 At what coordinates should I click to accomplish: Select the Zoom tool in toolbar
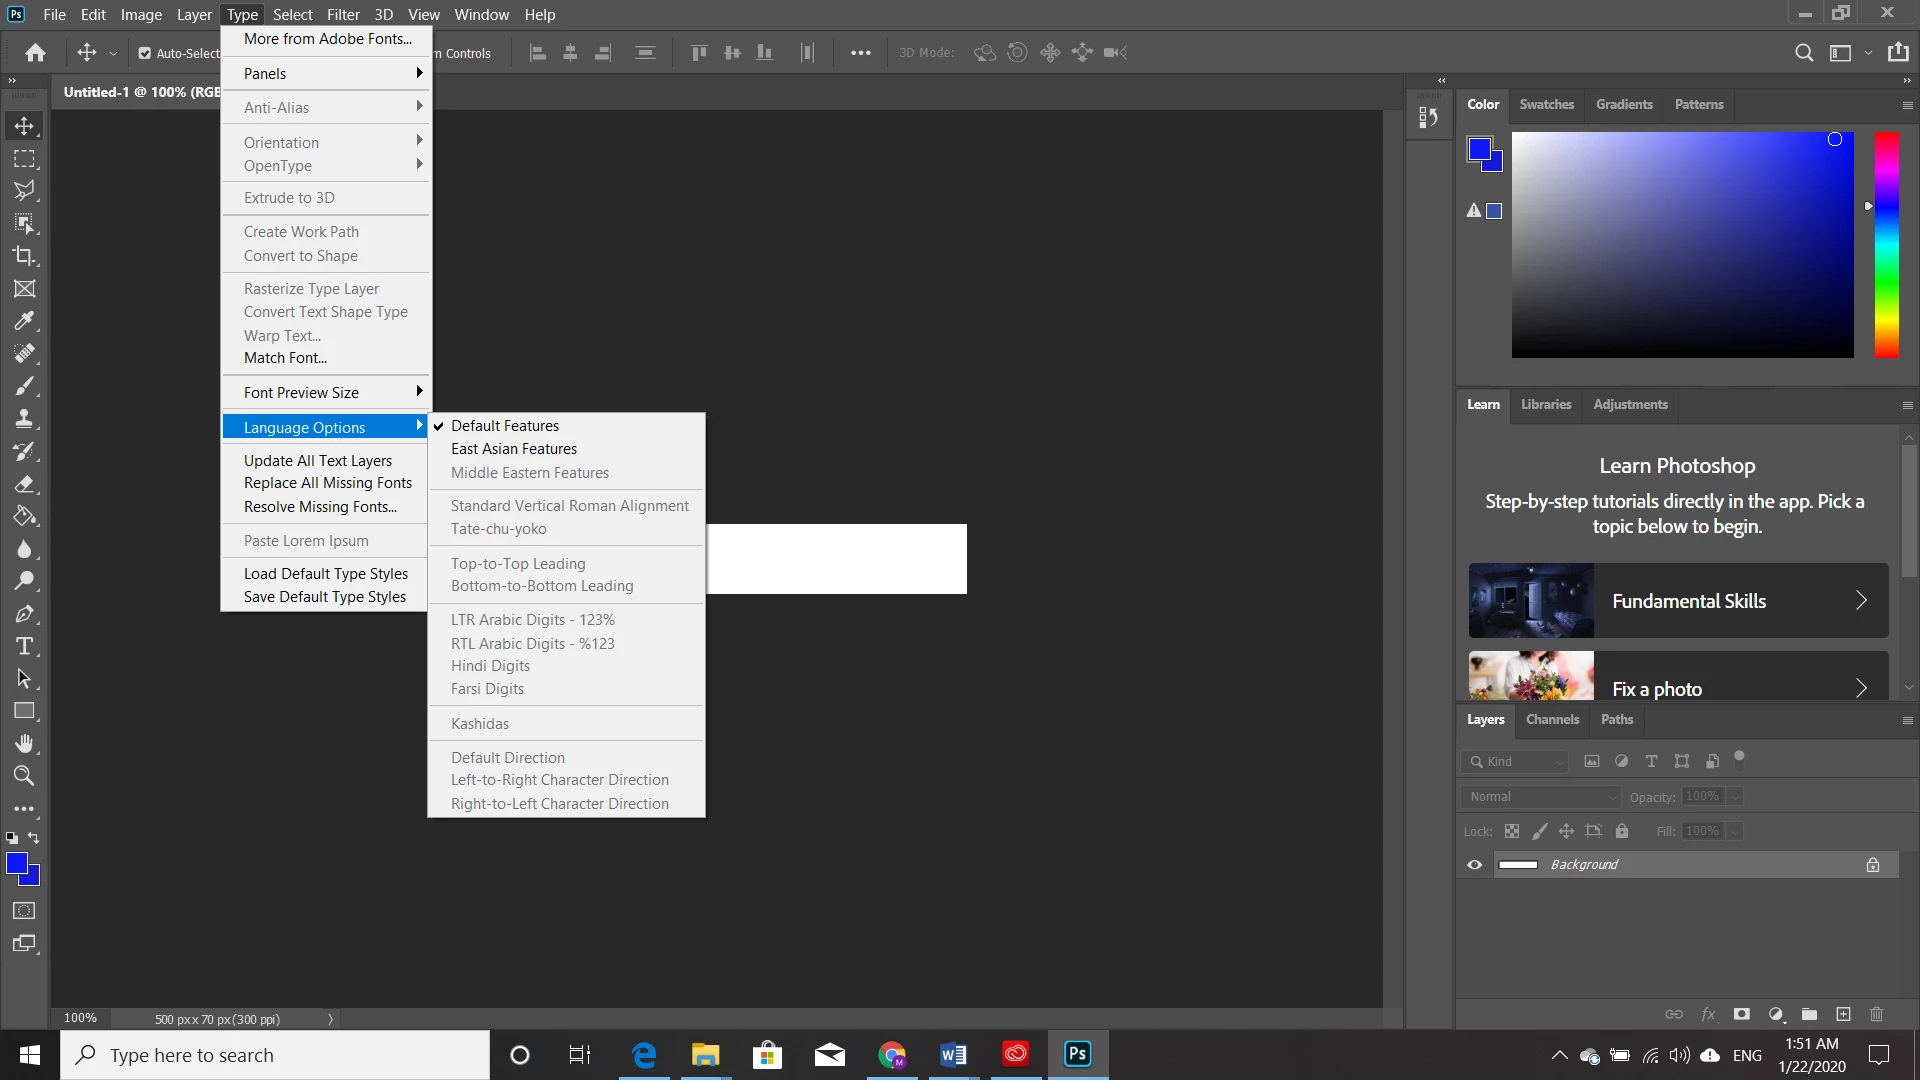pos(24,776)
